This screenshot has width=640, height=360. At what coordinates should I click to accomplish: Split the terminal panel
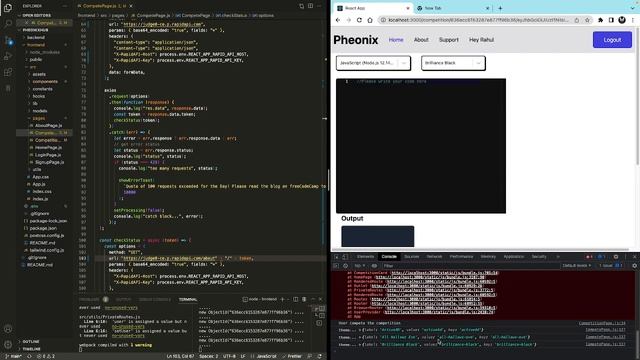coord(296,299)
